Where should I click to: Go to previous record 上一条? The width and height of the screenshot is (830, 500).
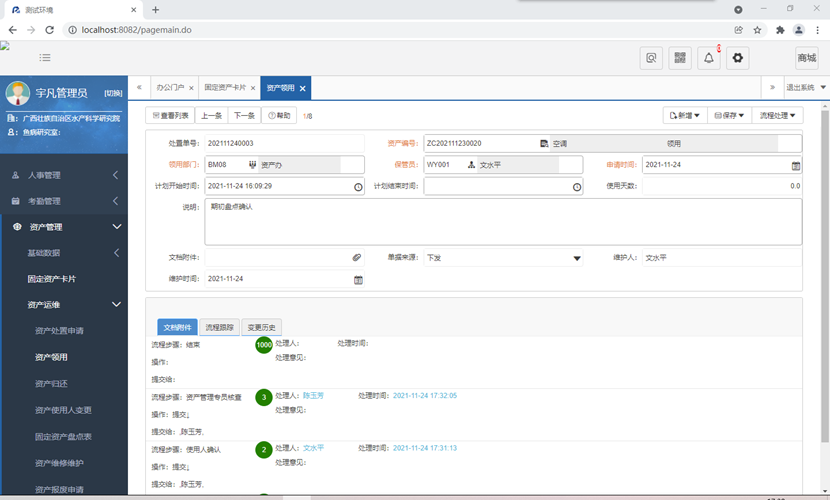tap(212, 115)
